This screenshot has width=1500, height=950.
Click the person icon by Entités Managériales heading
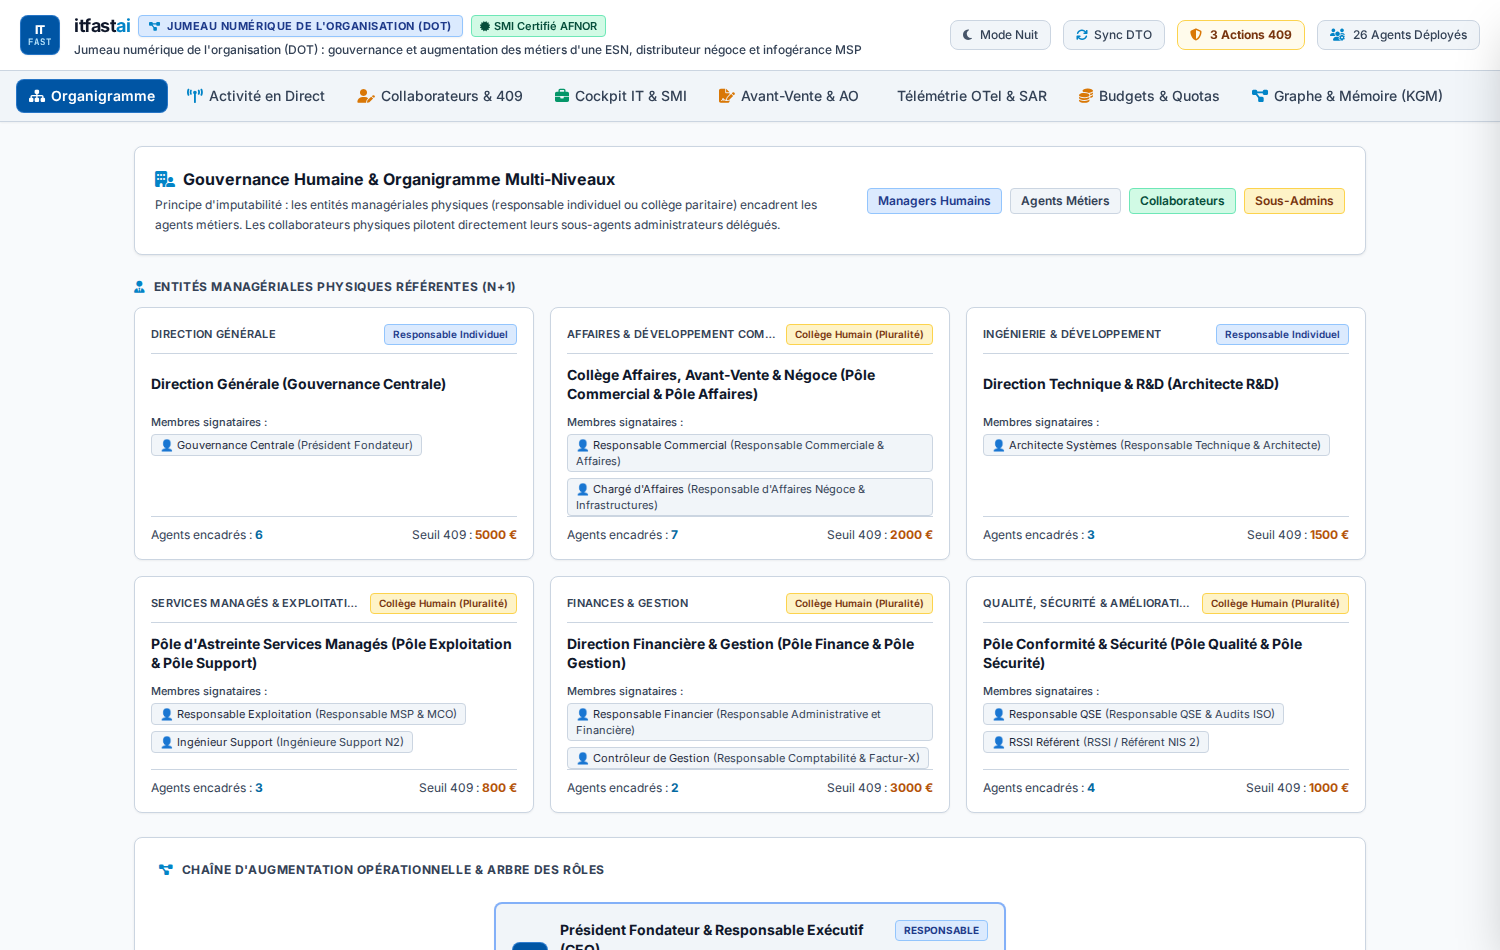coord(140,287)
